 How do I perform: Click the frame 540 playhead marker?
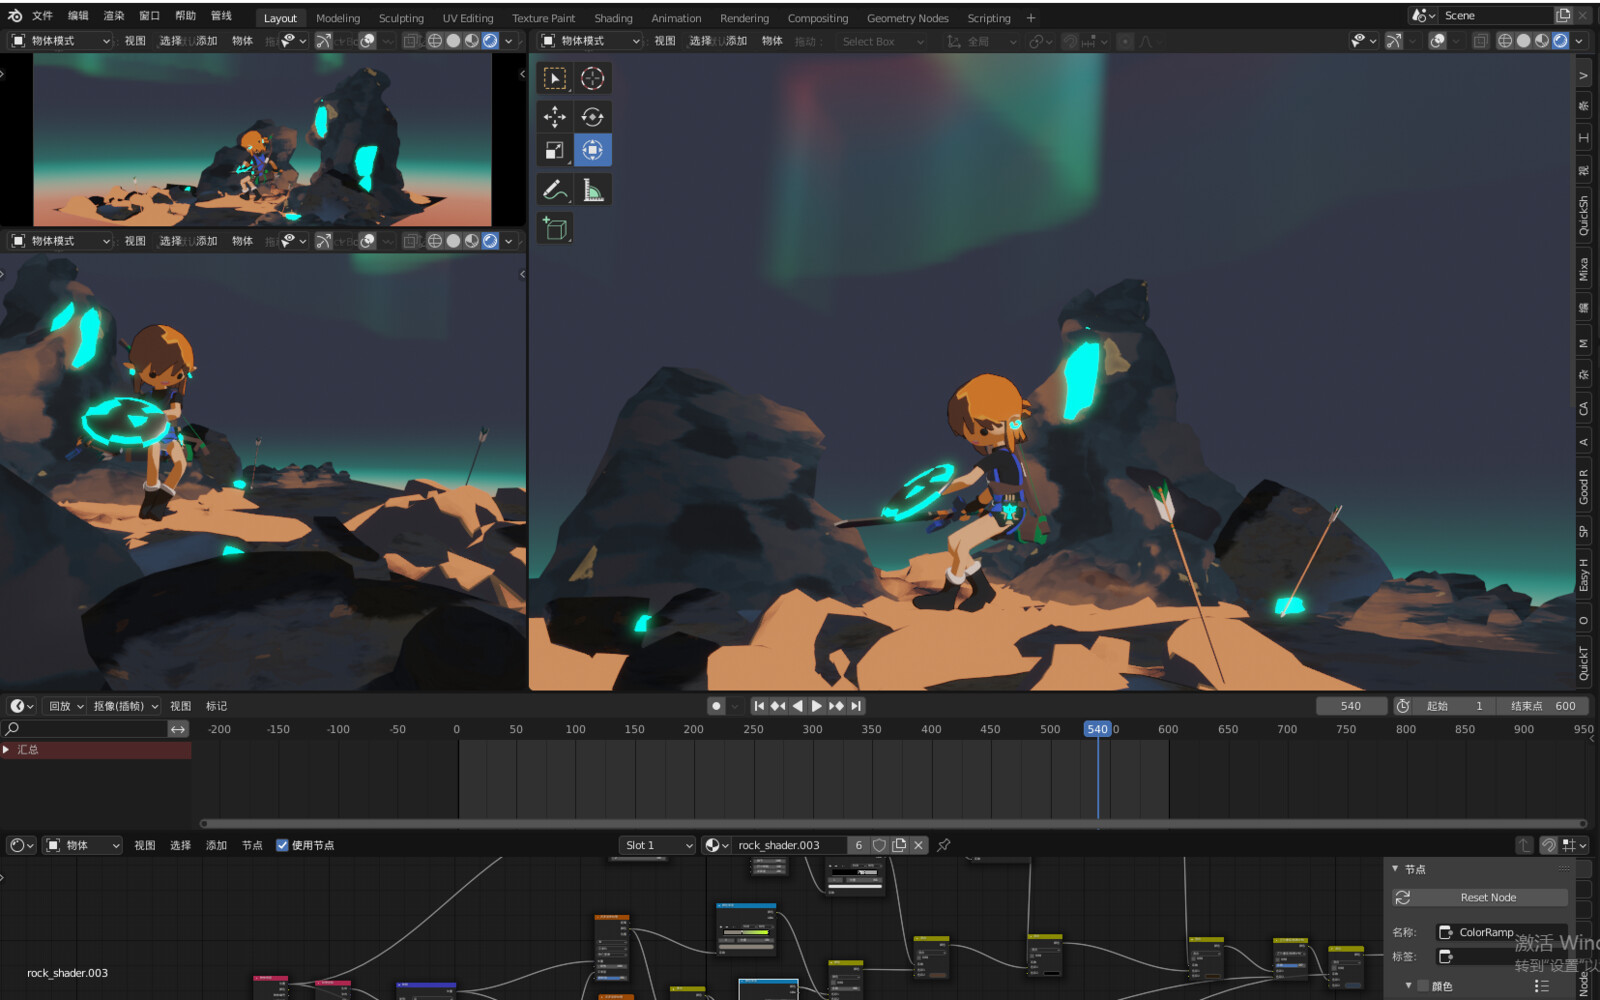(x=1097, y=729)
